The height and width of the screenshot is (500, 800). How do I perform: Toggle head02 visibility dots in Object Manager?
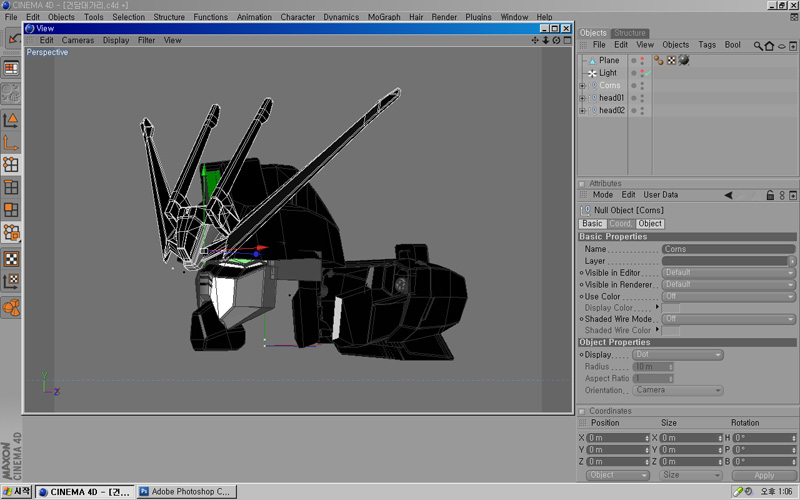click(x=642, y=110)
